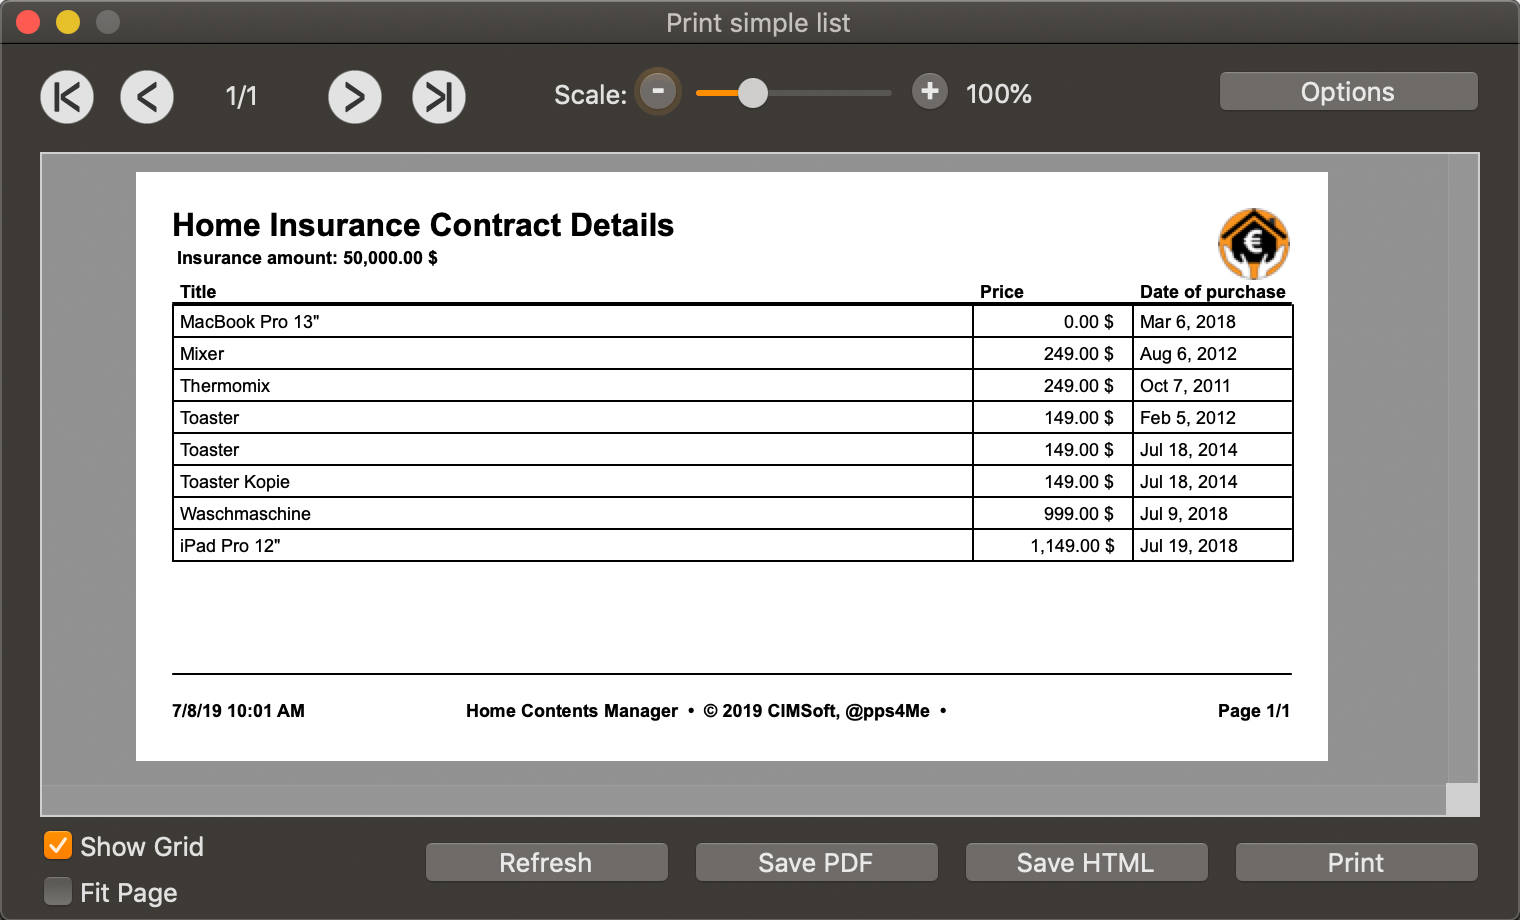Click the Scale: label
Viewport: 1520px width, 920px height.
pyautogui.click(x=590, y=95)
